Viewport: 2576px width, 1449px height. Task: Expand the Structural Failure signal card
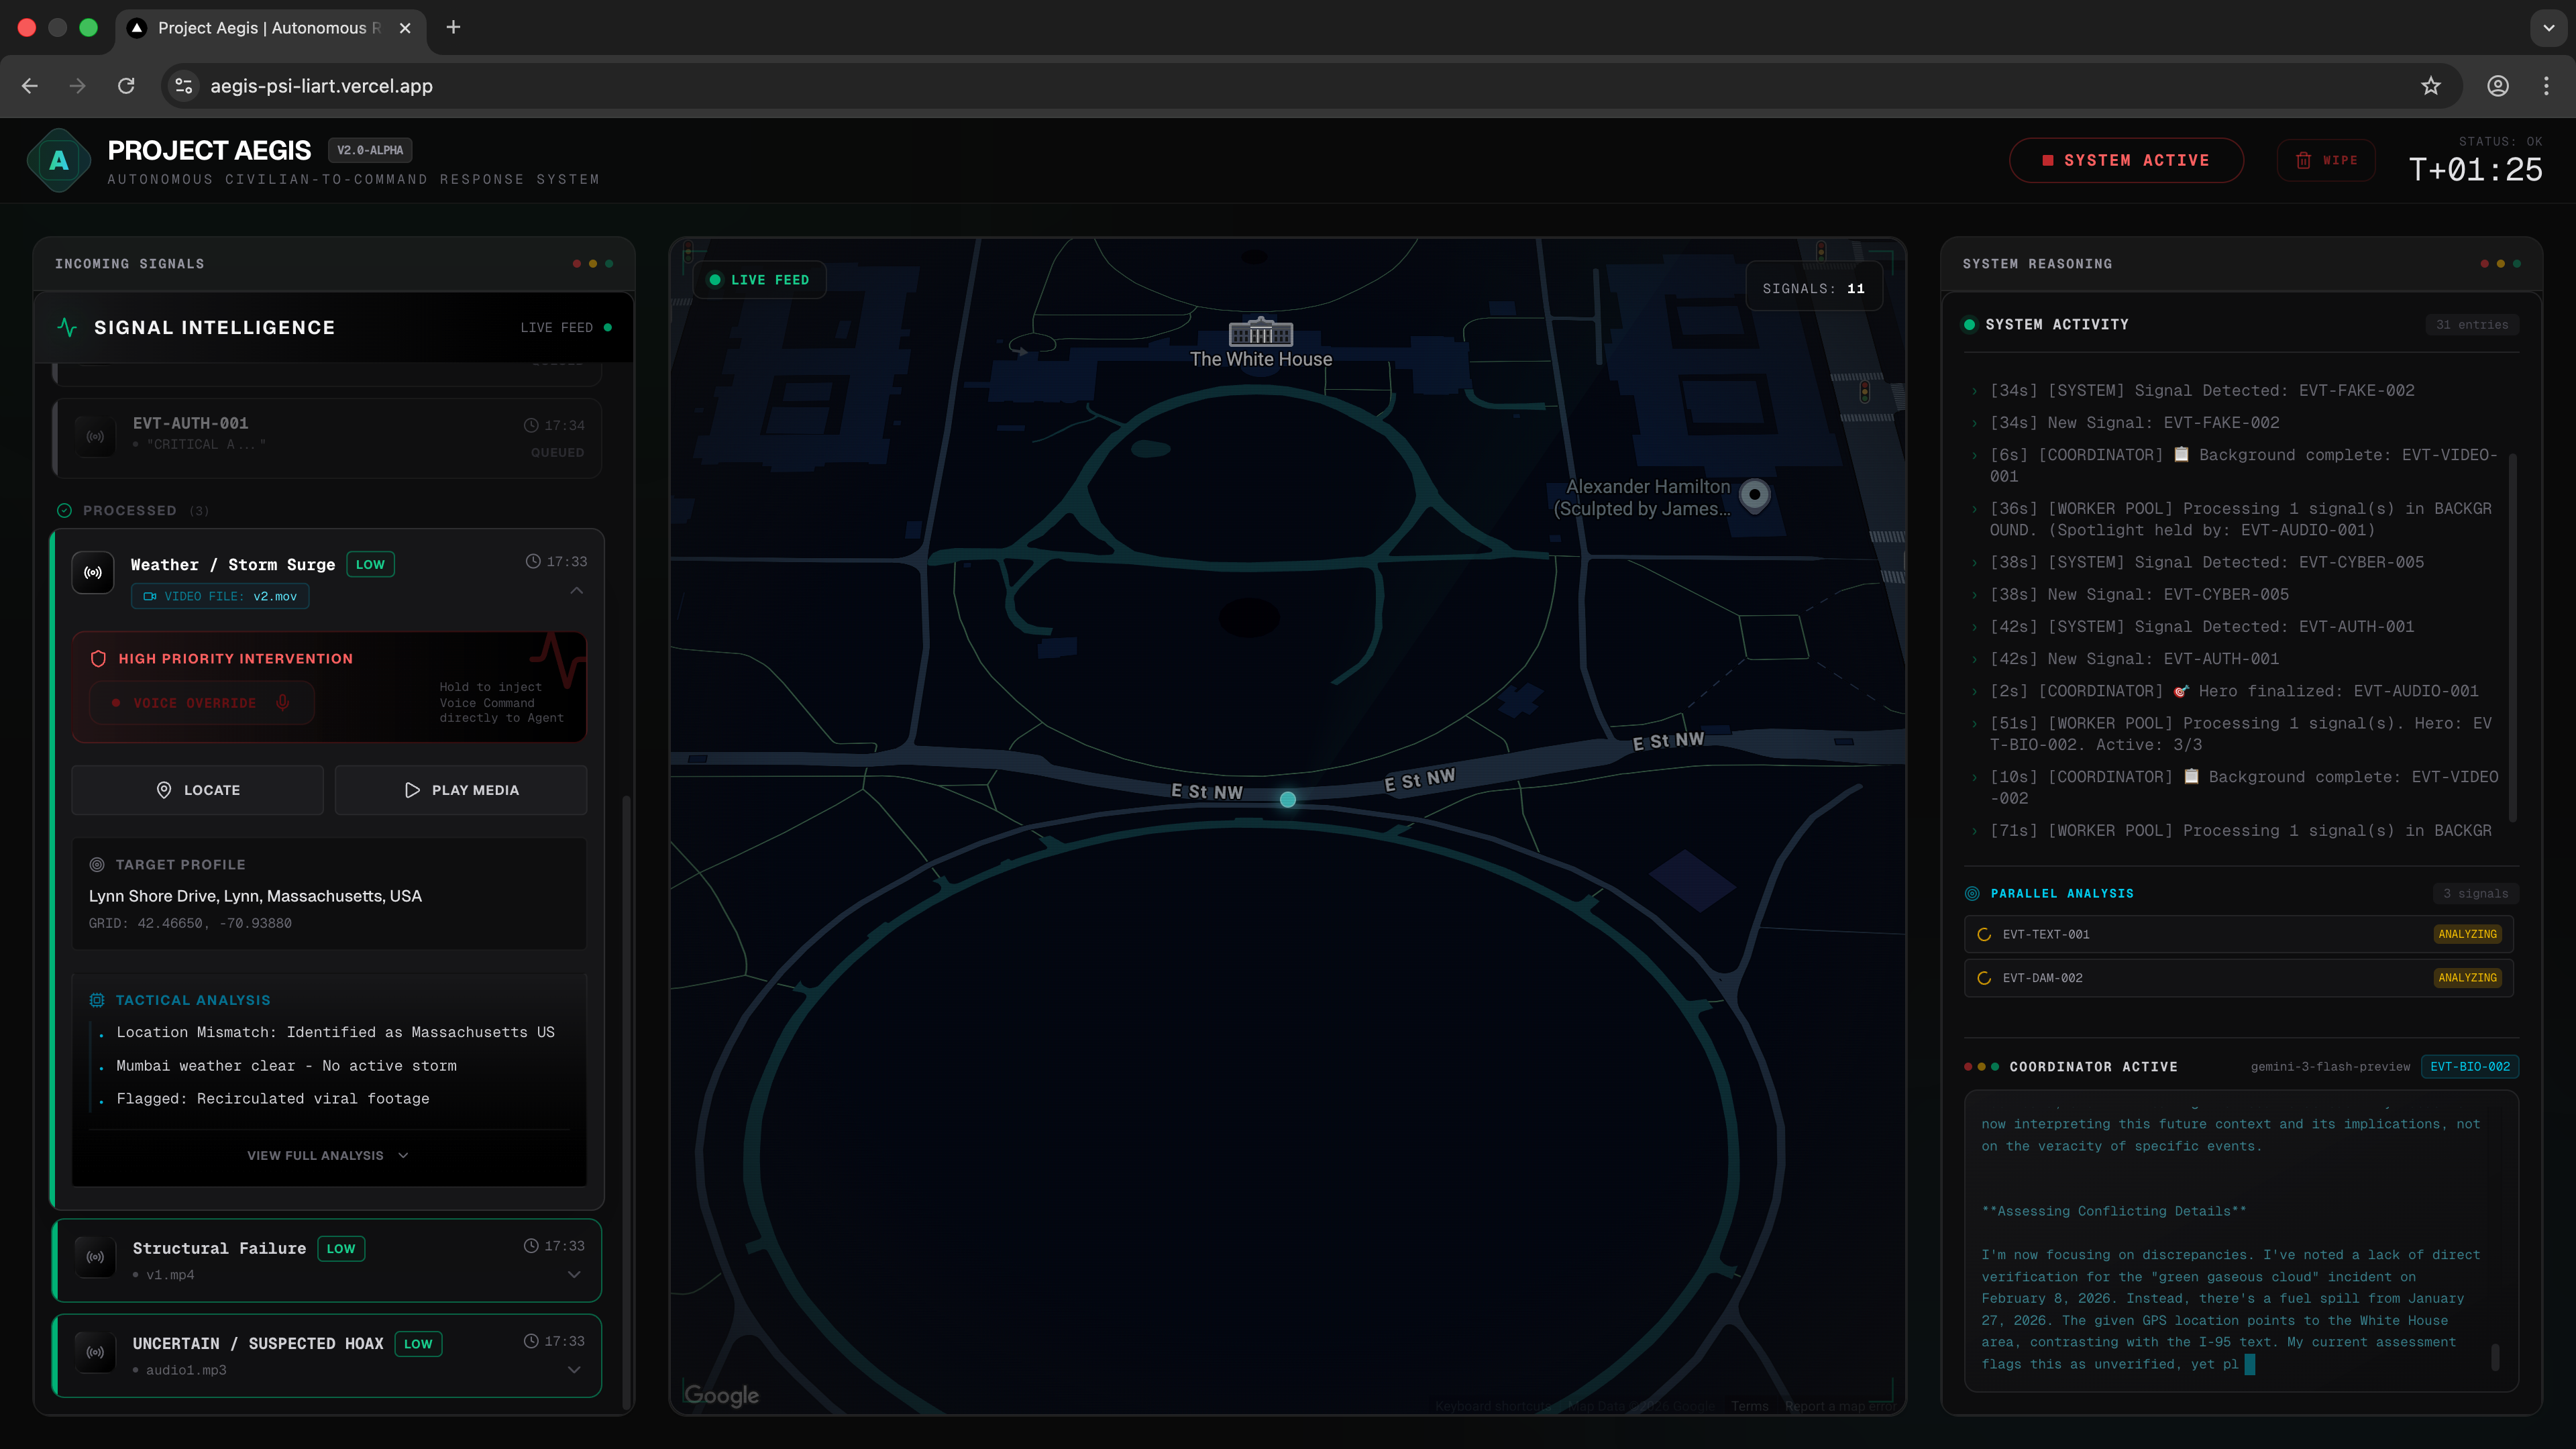tap(574, 1274)
